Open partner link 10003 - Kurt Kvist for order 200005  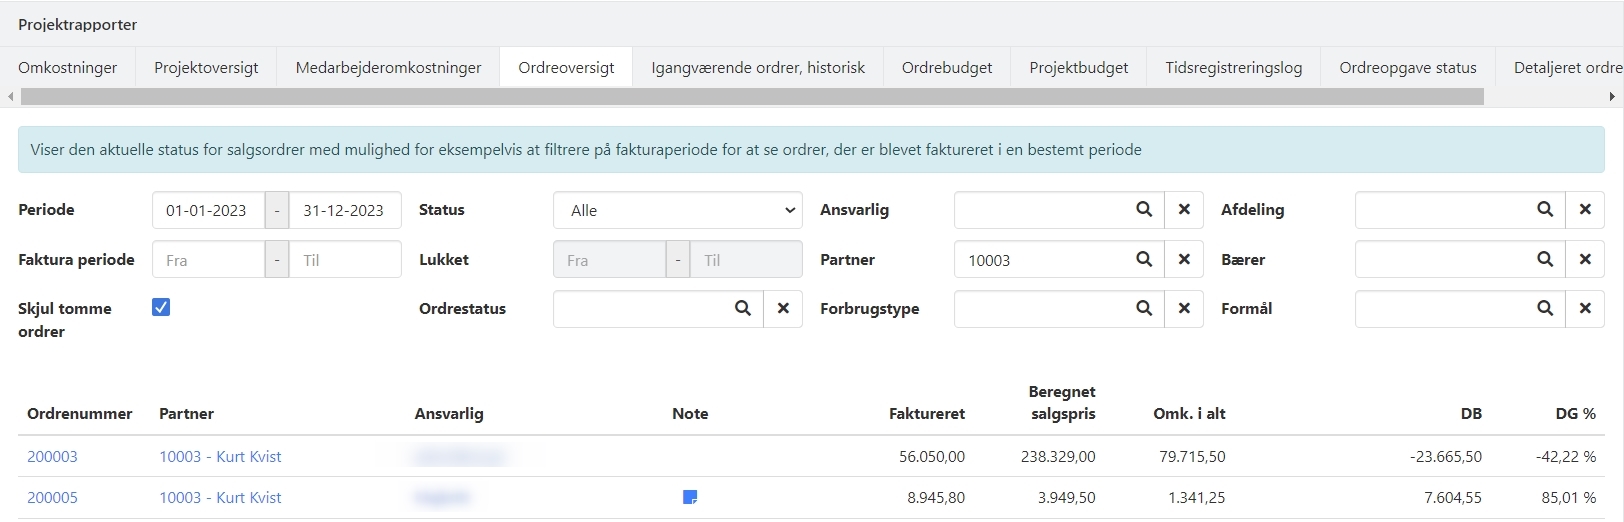click(220, 498)
